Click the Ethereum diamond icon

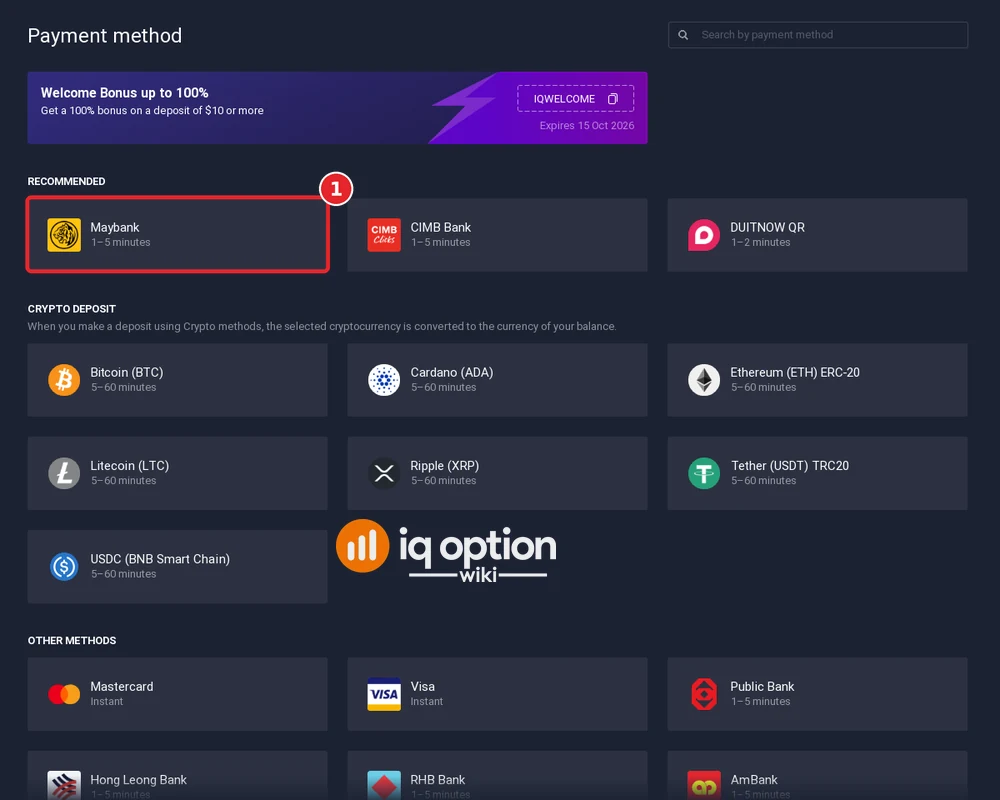point(704,380)
